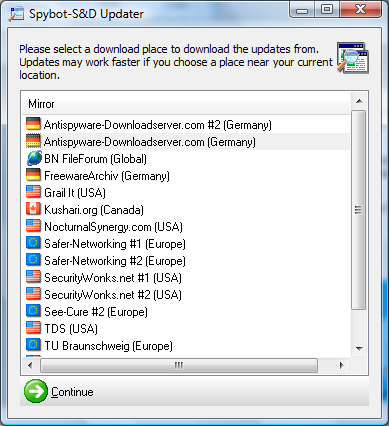
Task: Click the USA flag beside NocturnalSynergy.com
Action: [x=33, y=226]
